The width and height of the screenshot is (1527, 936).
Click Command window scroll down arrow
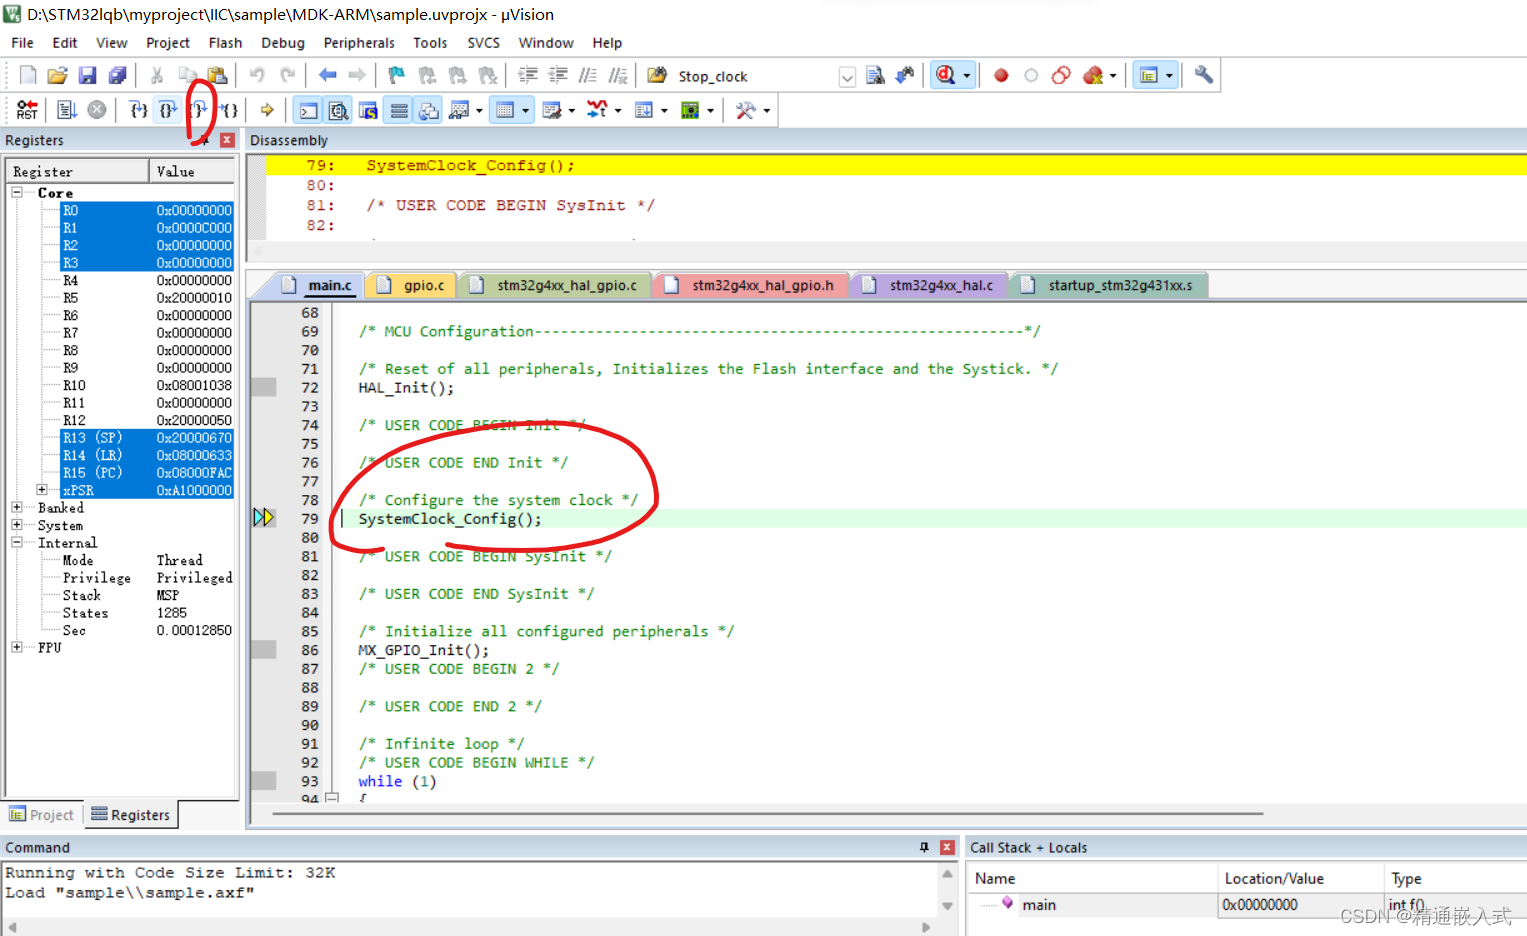(947, 906)
